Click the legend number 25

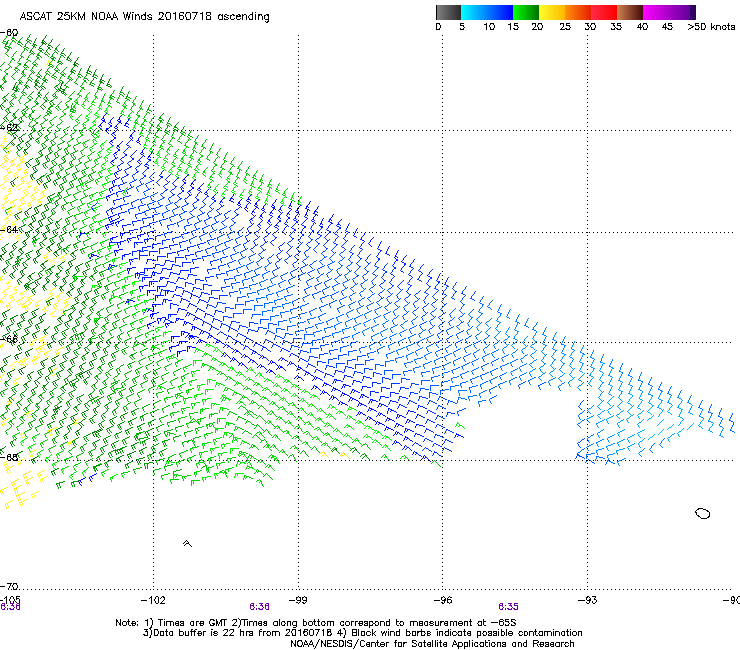[x=565, y=27]
